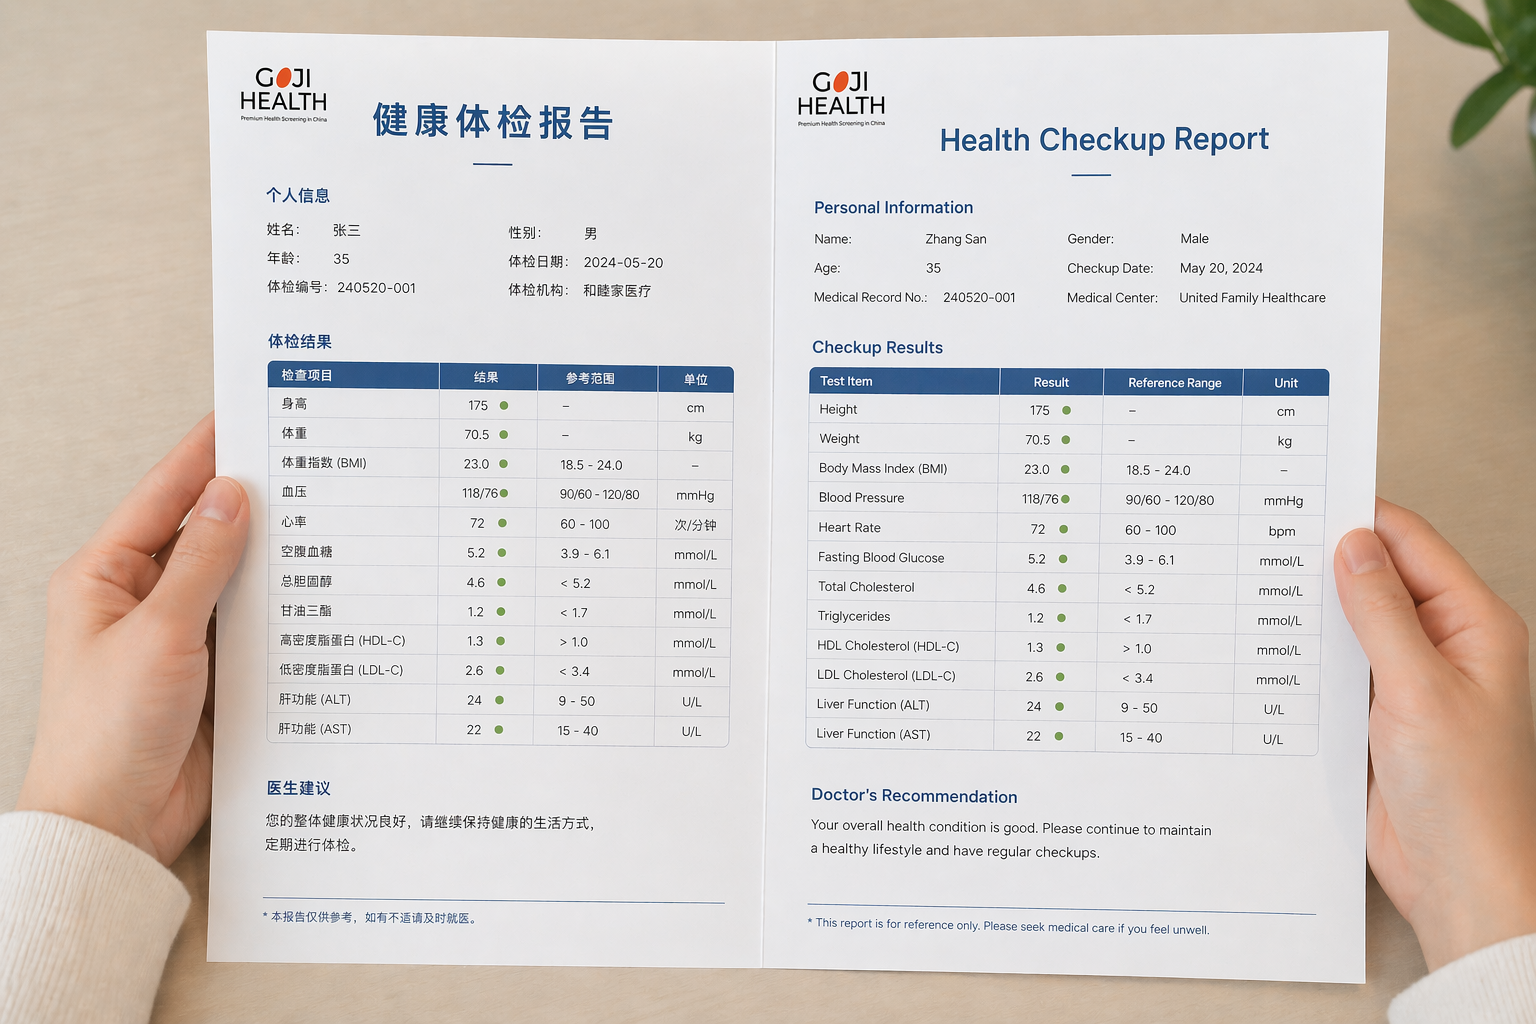Click the '个人信息' heading
This screenshot has width=1536, height=1024.
point(298,195)
